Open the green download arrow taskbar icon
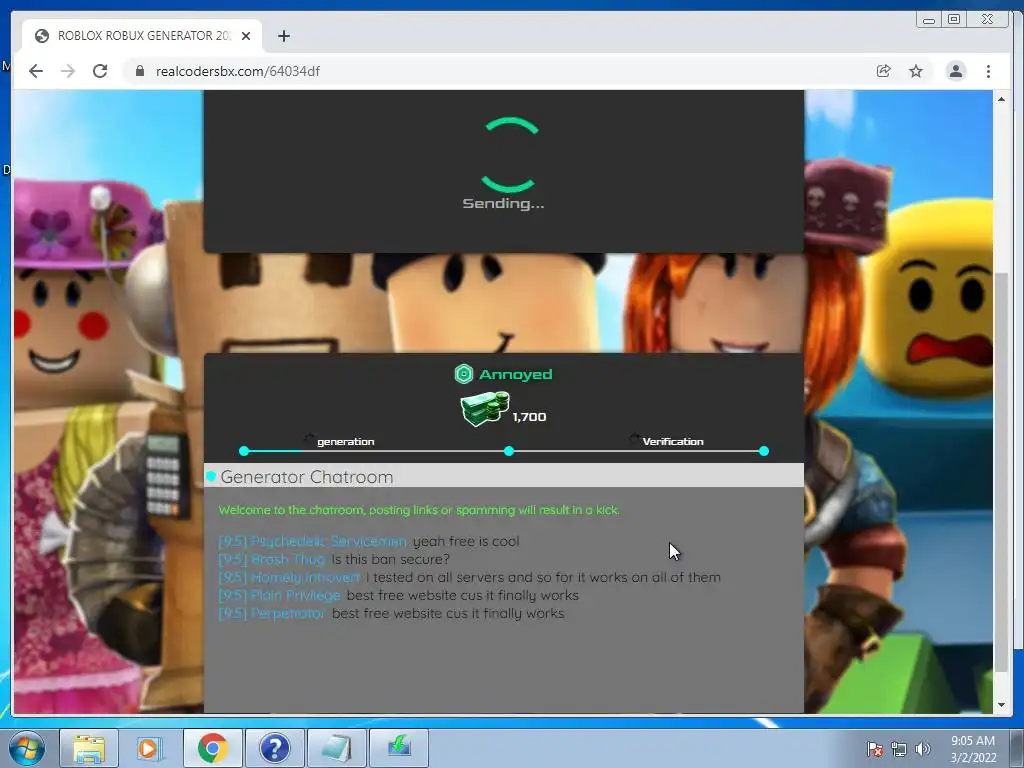The image size is (1024, 768). [x=399, y=748]
